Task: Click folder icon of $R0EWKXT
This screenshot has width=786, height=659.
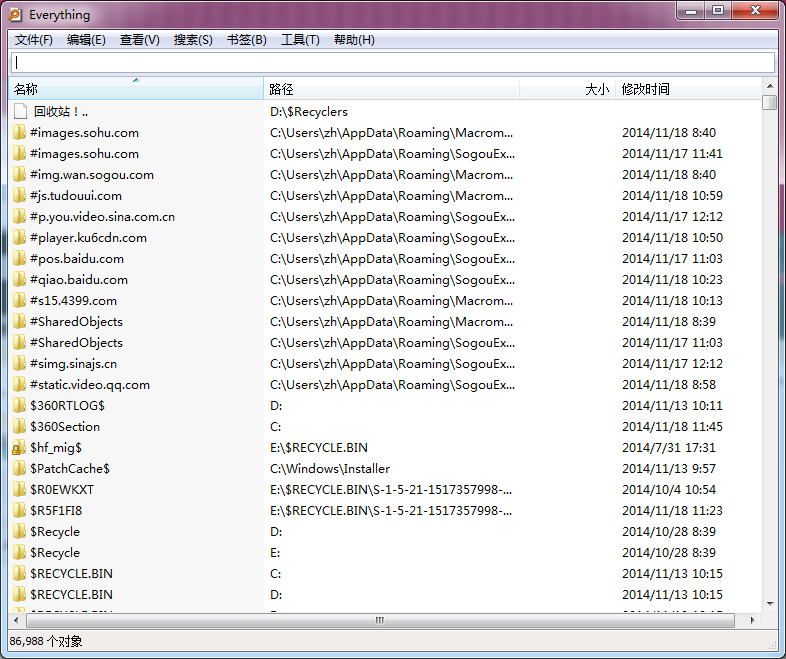Action: (19, 490)
